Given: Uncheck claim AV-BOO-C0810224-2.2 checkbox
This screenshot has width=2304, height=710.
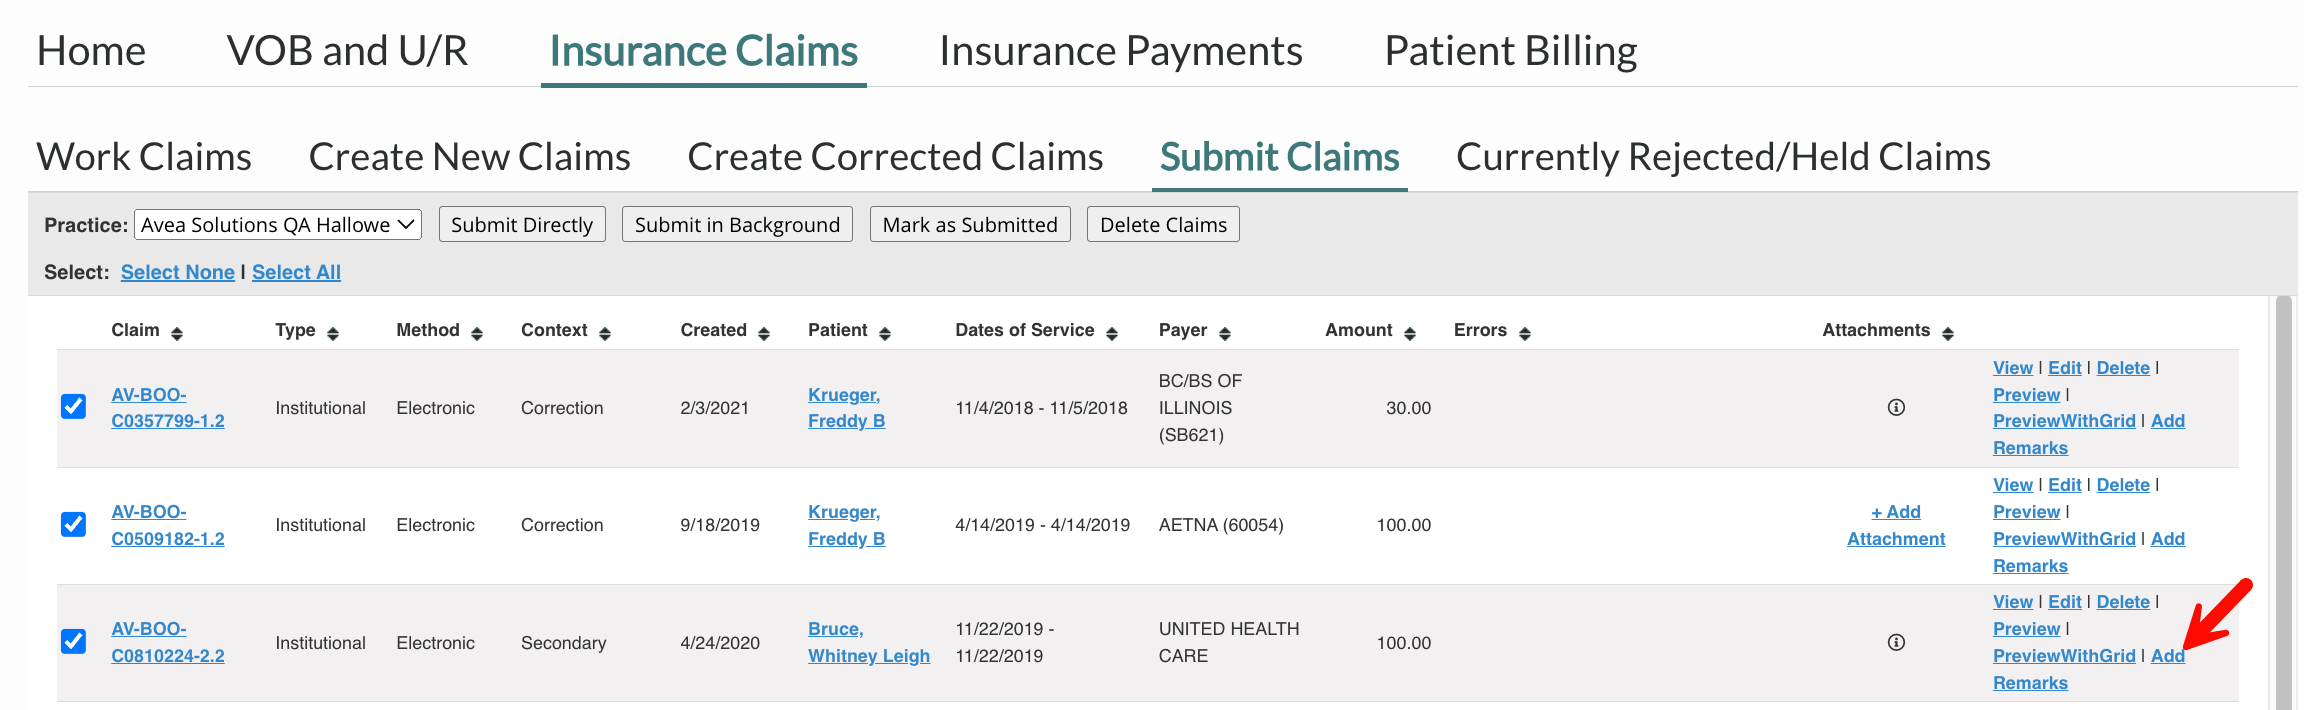Looking at the screenshot, I should 73,641.
